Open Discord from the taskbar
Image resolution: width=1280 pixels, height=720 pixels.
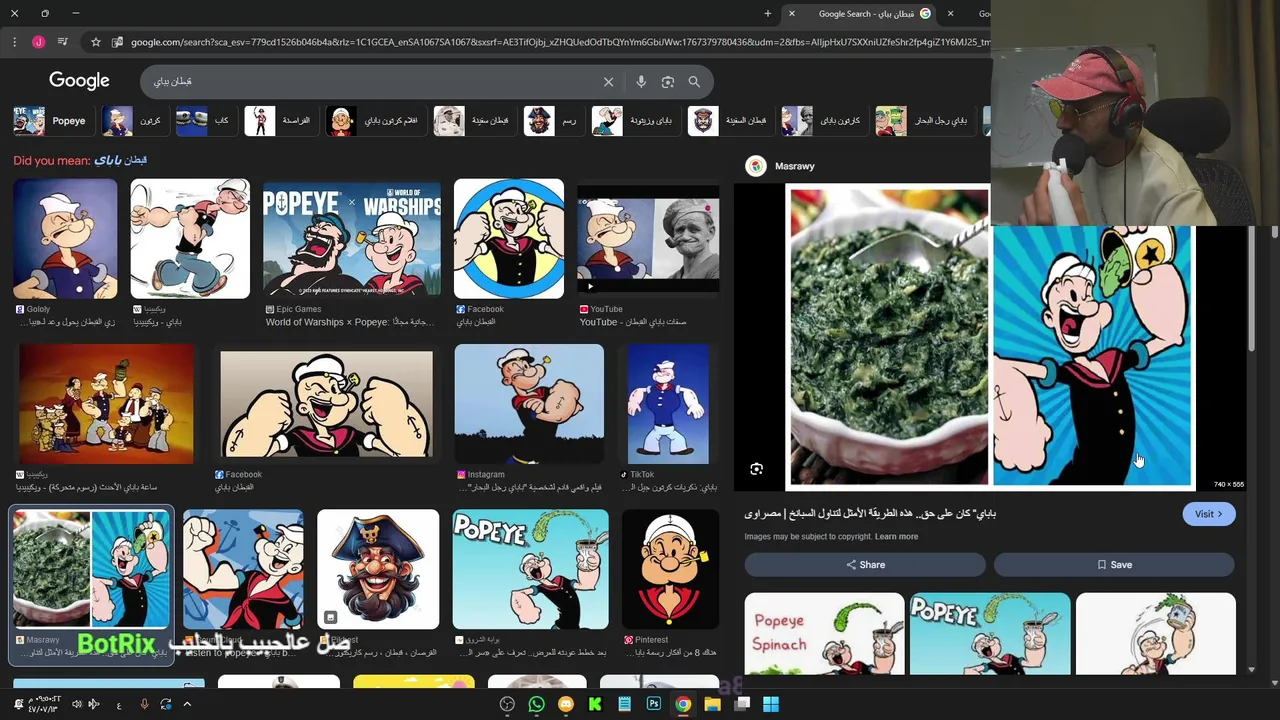pyautogui.click(x=566, y=704)
